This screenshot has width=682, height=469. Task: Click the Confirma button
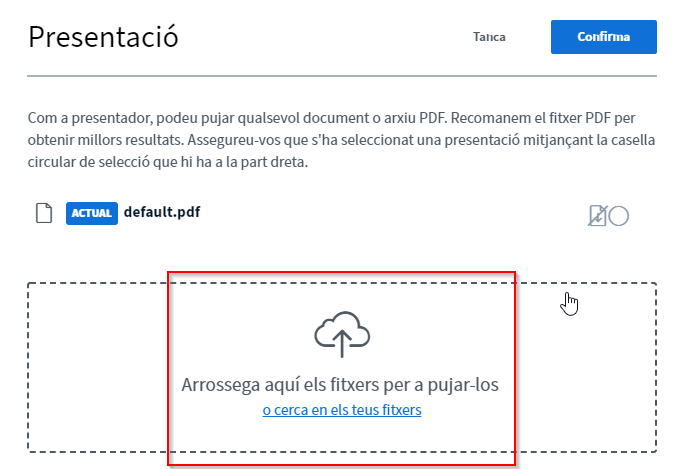[x=603, y=37]
